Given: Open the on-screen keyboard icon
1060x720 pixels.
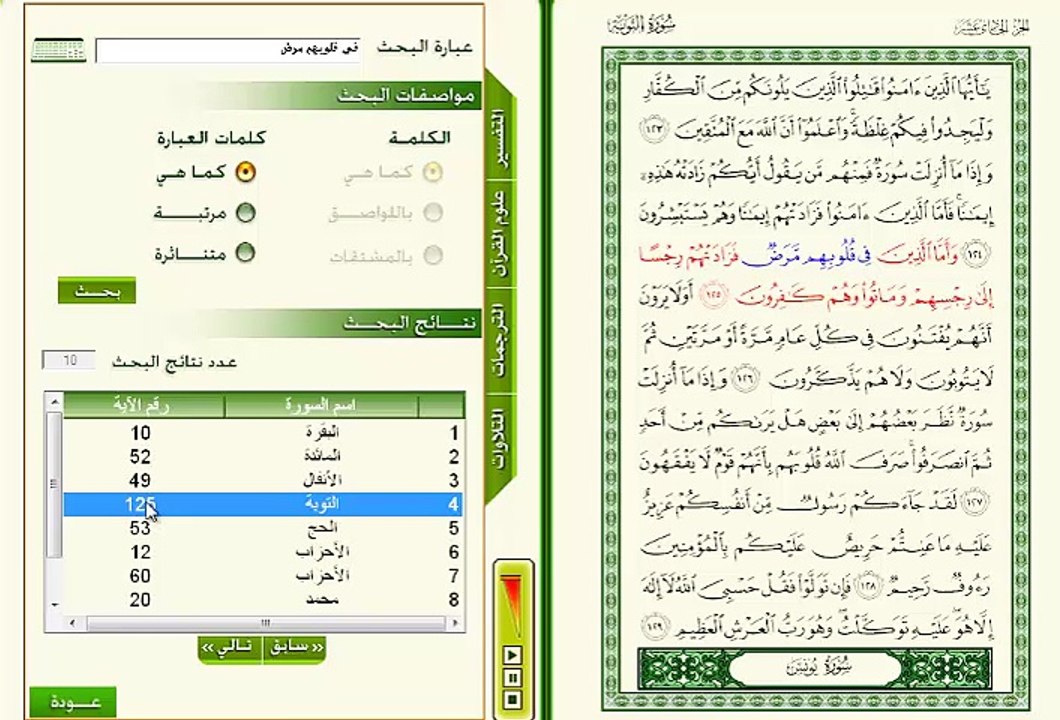Looking at the screenshot, I should click(58, 50).
